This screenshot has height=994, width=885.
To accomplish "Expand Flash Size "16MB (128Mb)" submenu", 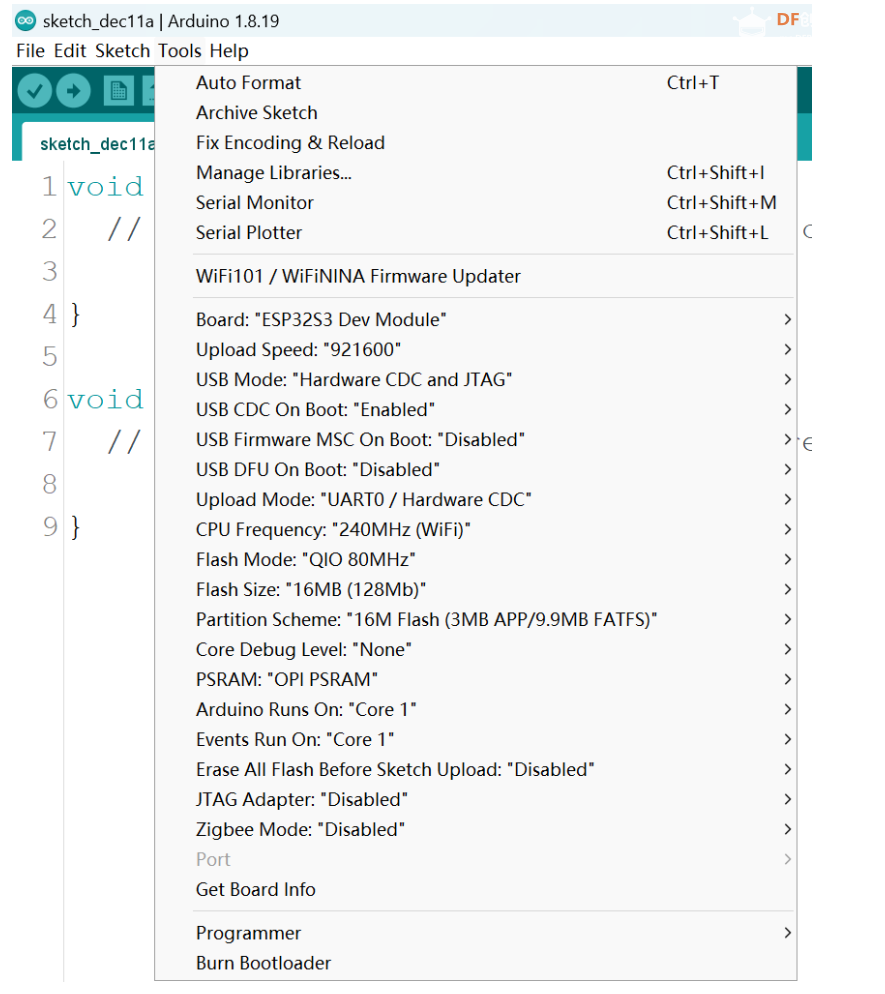I will click(475, 590).
